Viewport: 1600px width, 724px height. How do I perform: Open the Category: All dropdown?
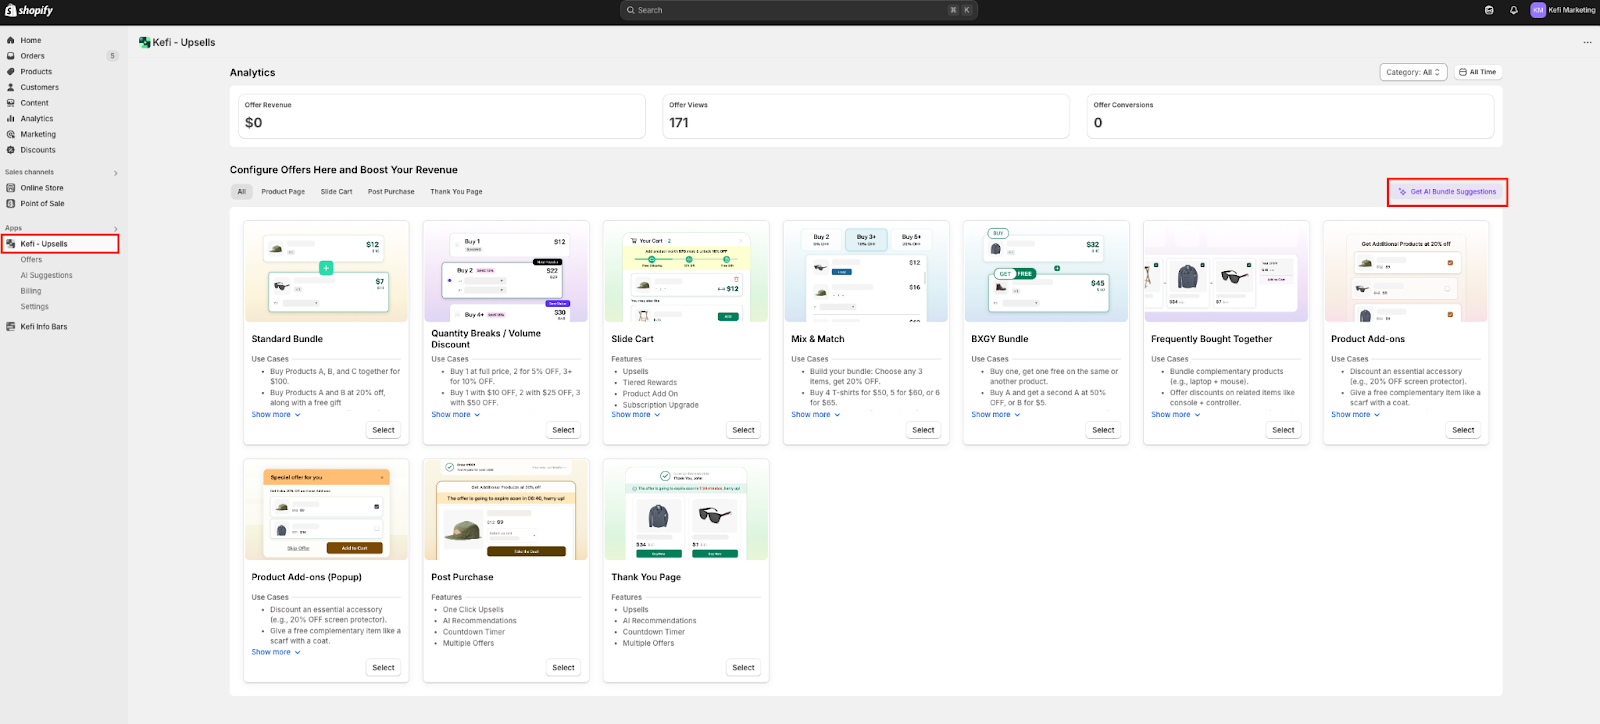coord(1412,72)
